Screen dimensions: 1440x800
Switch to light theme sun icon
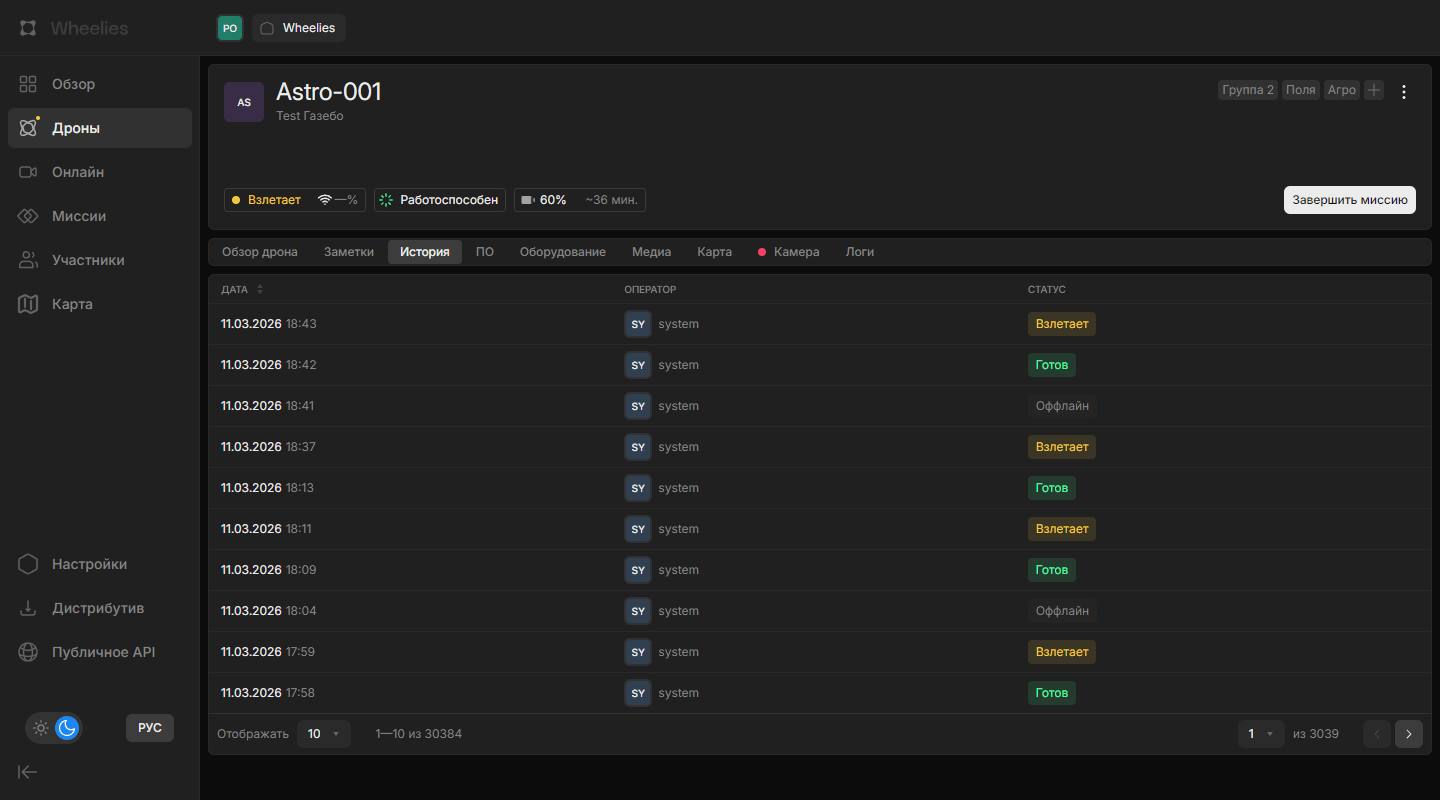(41, 728)
